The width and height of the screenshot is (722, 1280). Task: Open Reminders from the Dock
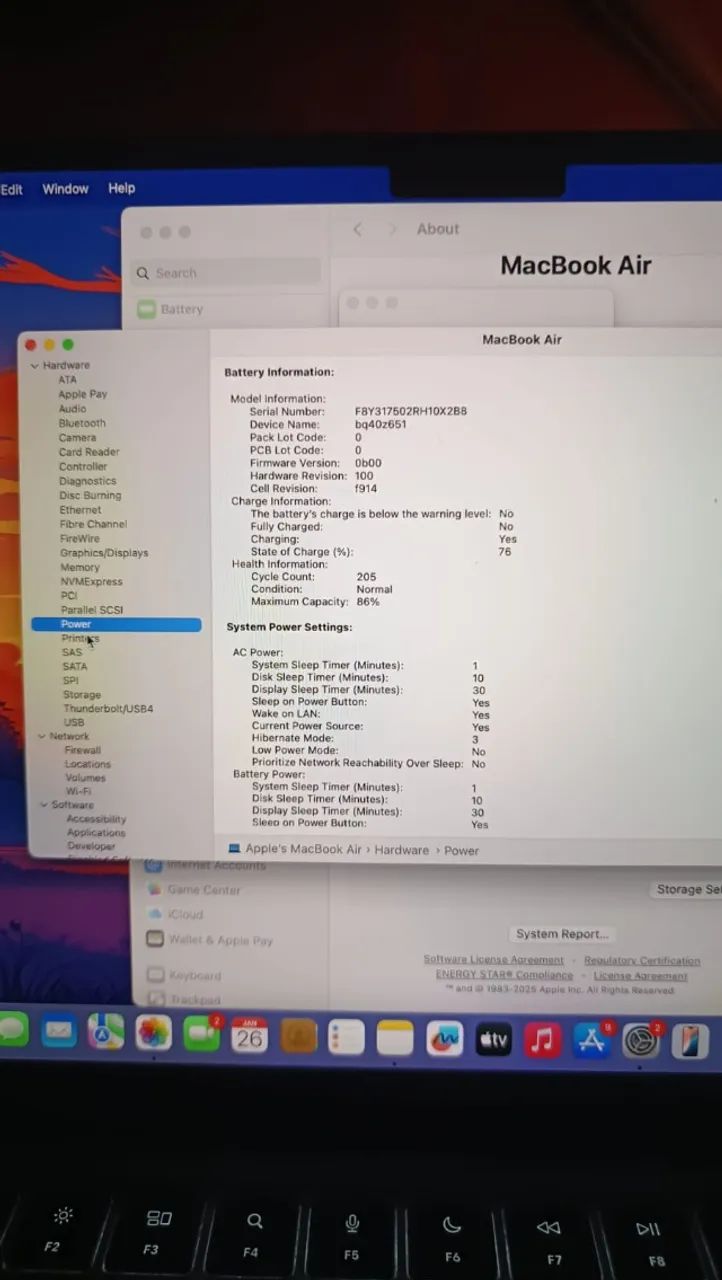(x=346, y=1037)
